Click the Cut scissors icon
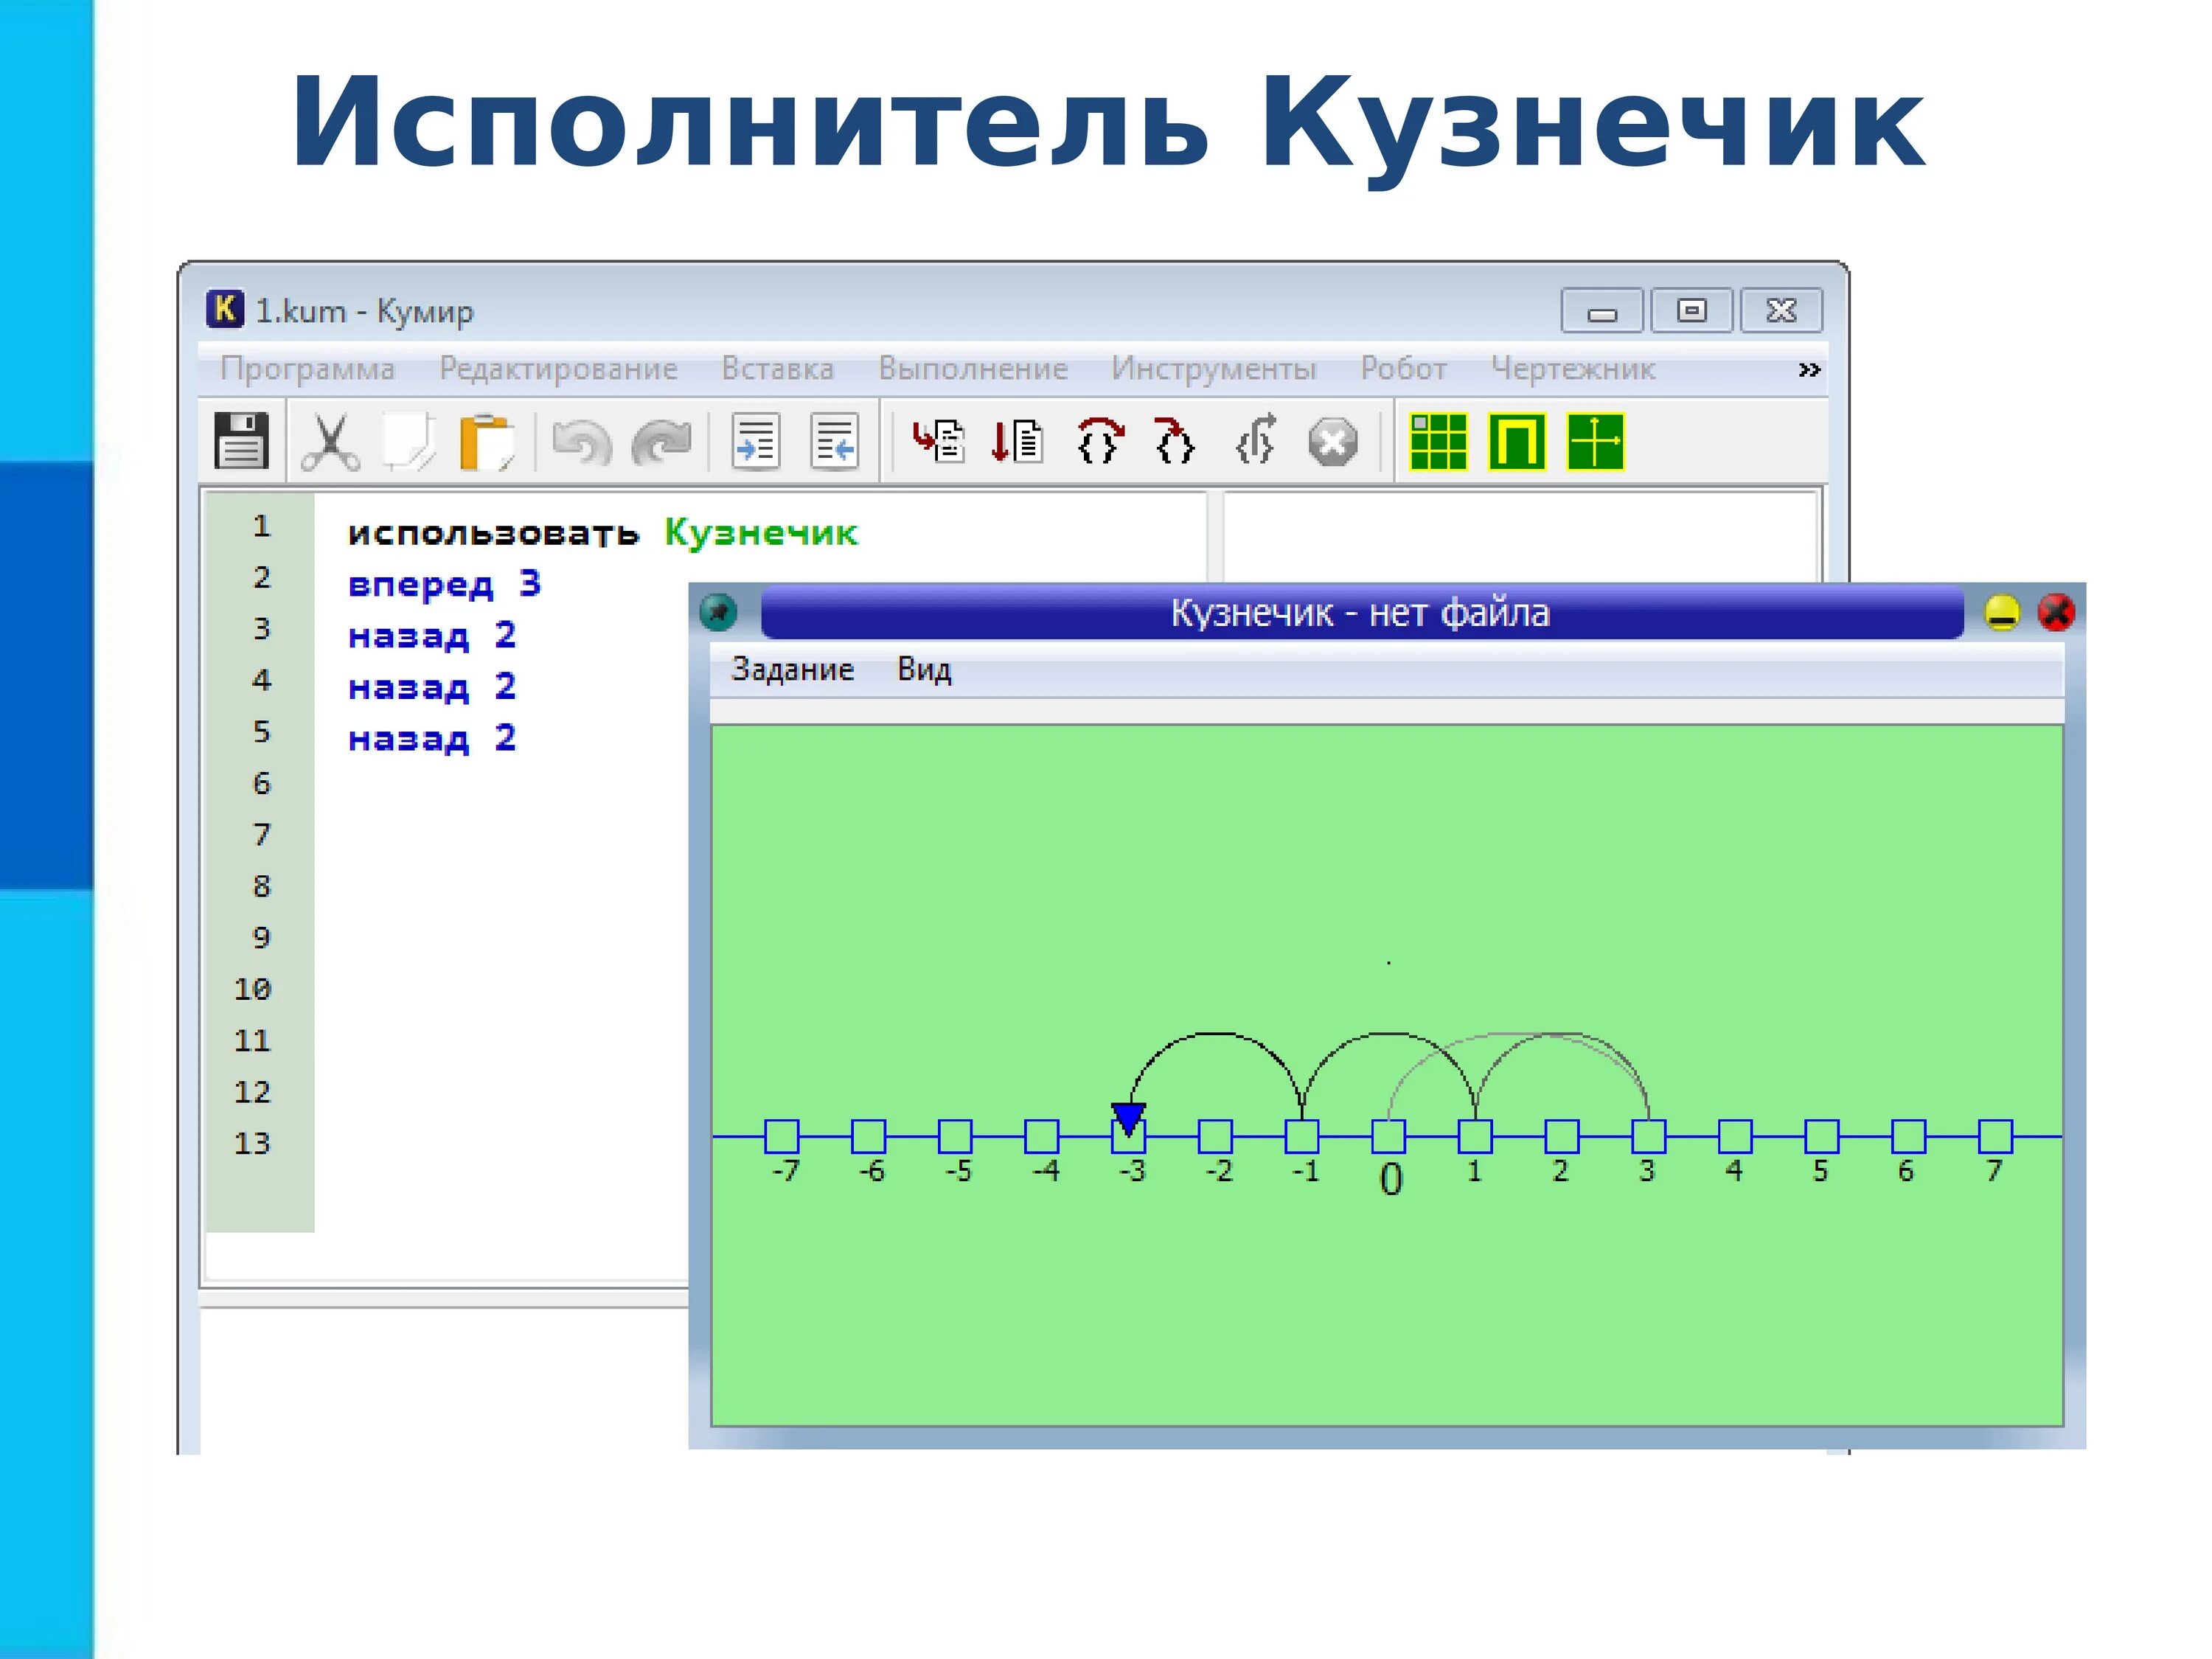 [330, 441]
